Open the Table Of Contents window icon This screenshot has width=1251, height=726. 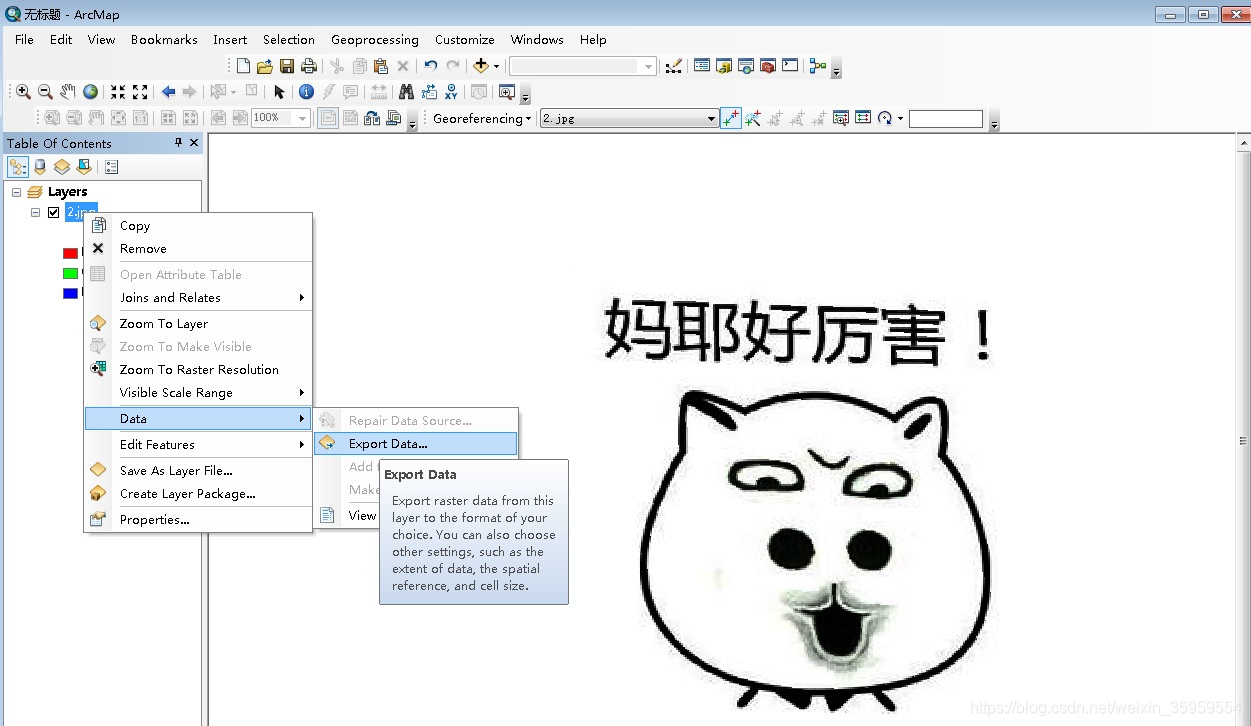(702, 66)
